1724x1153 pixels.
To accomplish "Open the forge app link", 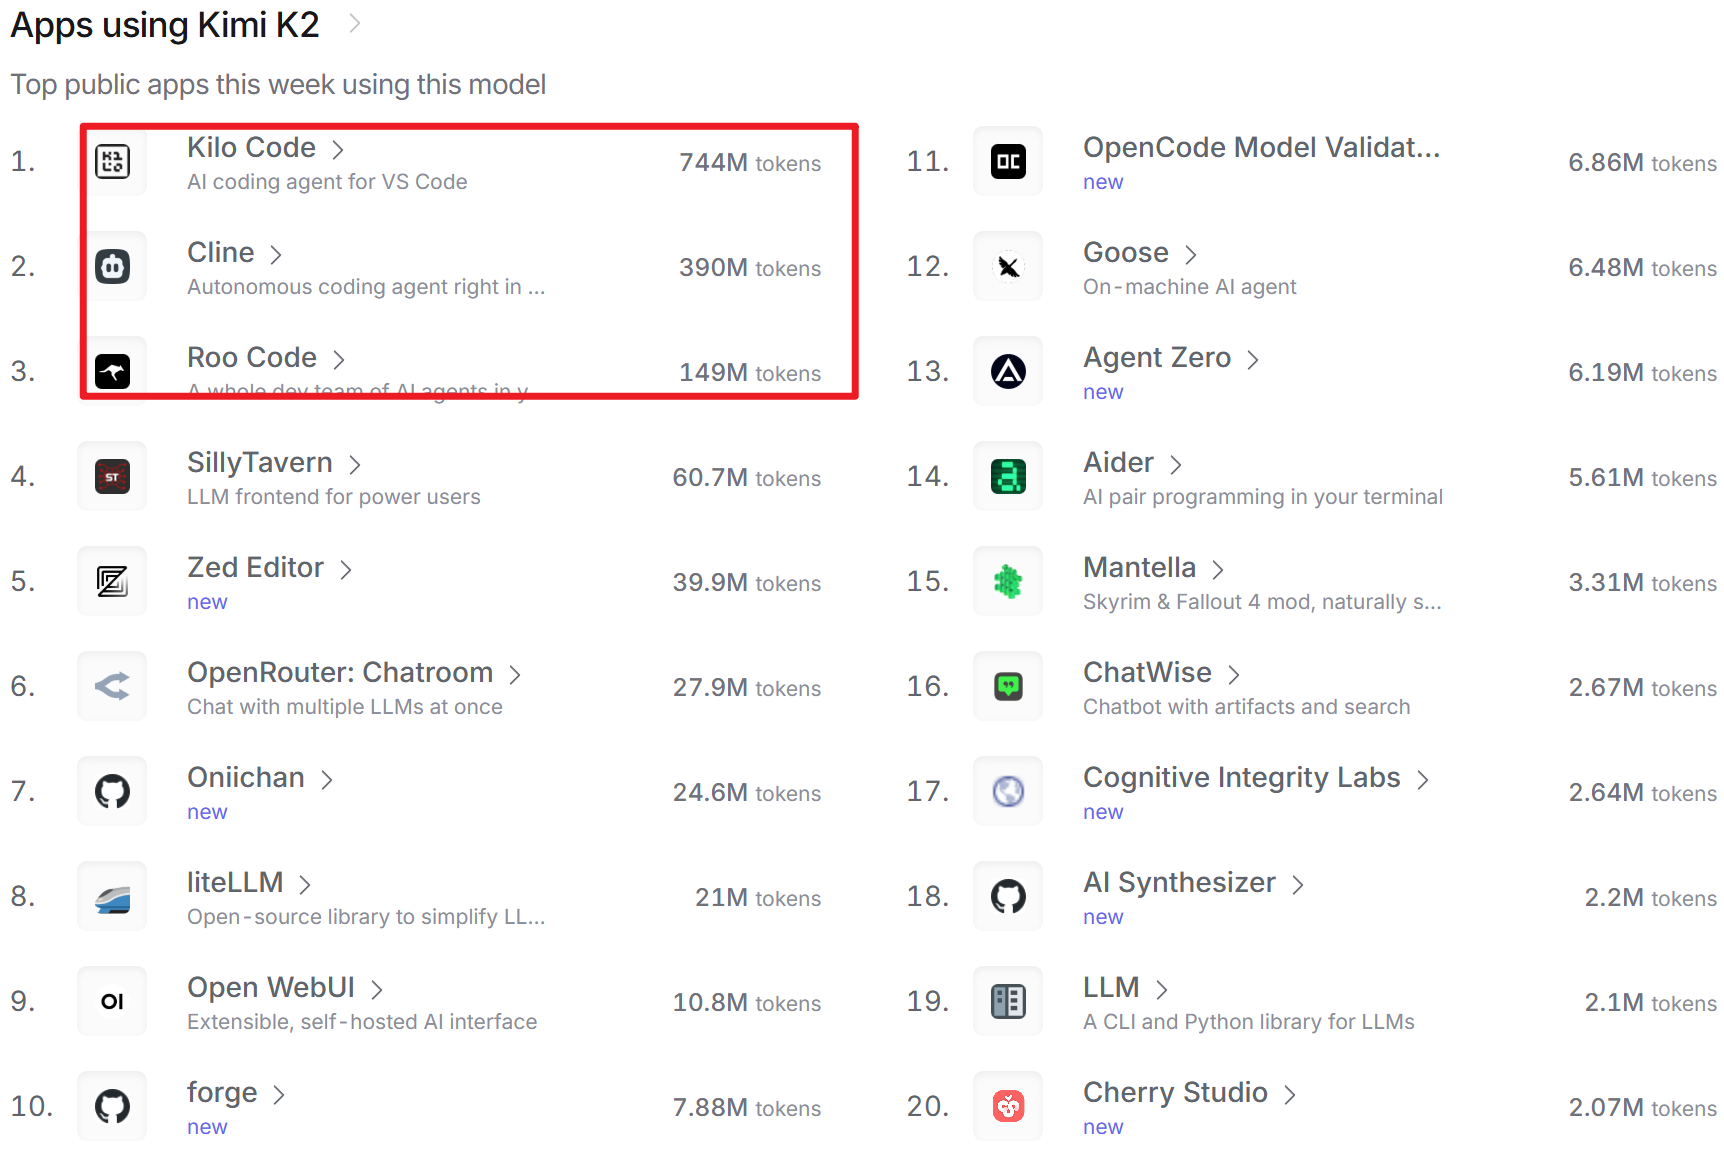I will click(x=222, y=1092).
